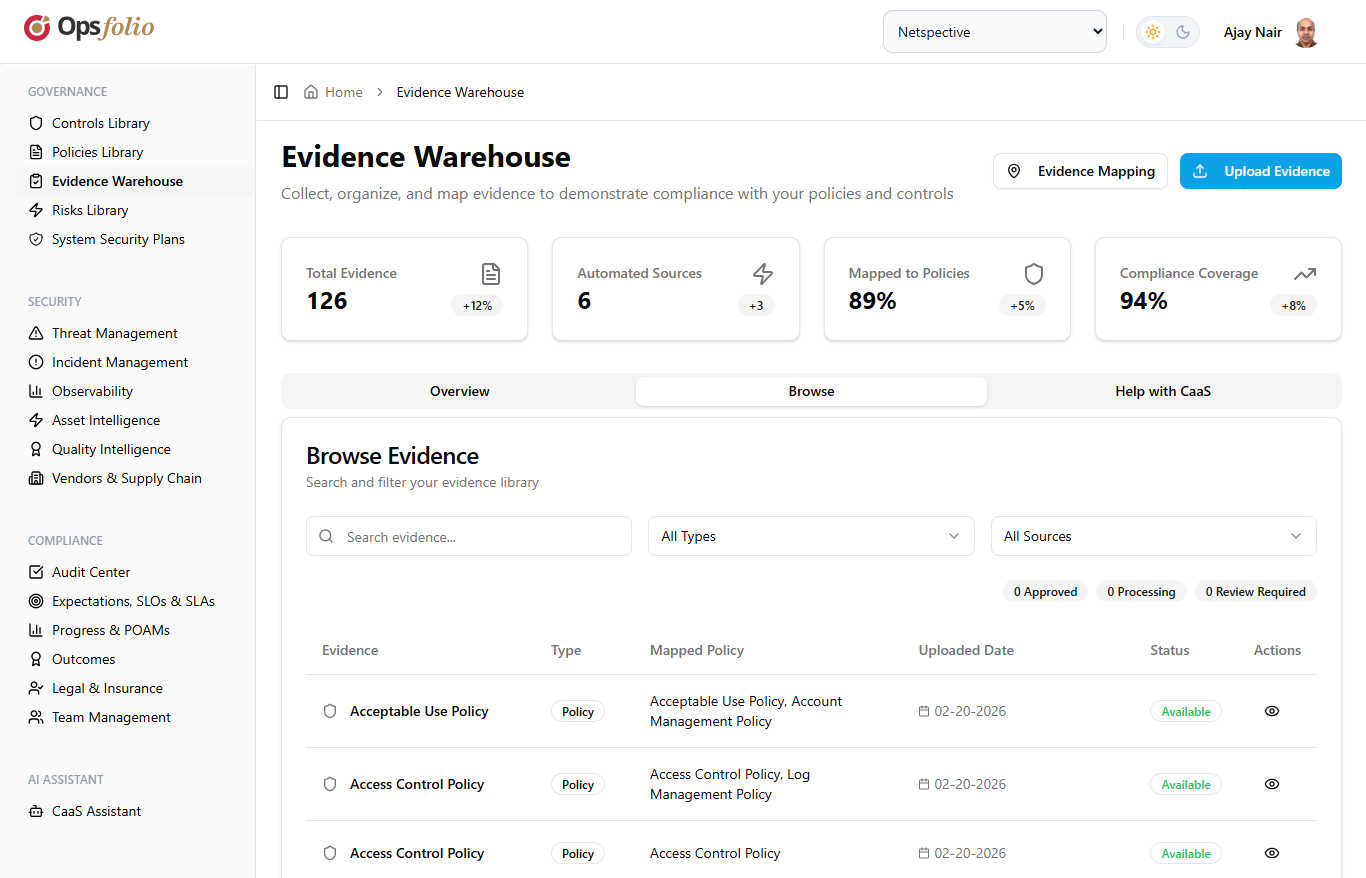The image size is (1366, 878).
Task: Switch to dark mode theme
Action: pos(1182,31)
